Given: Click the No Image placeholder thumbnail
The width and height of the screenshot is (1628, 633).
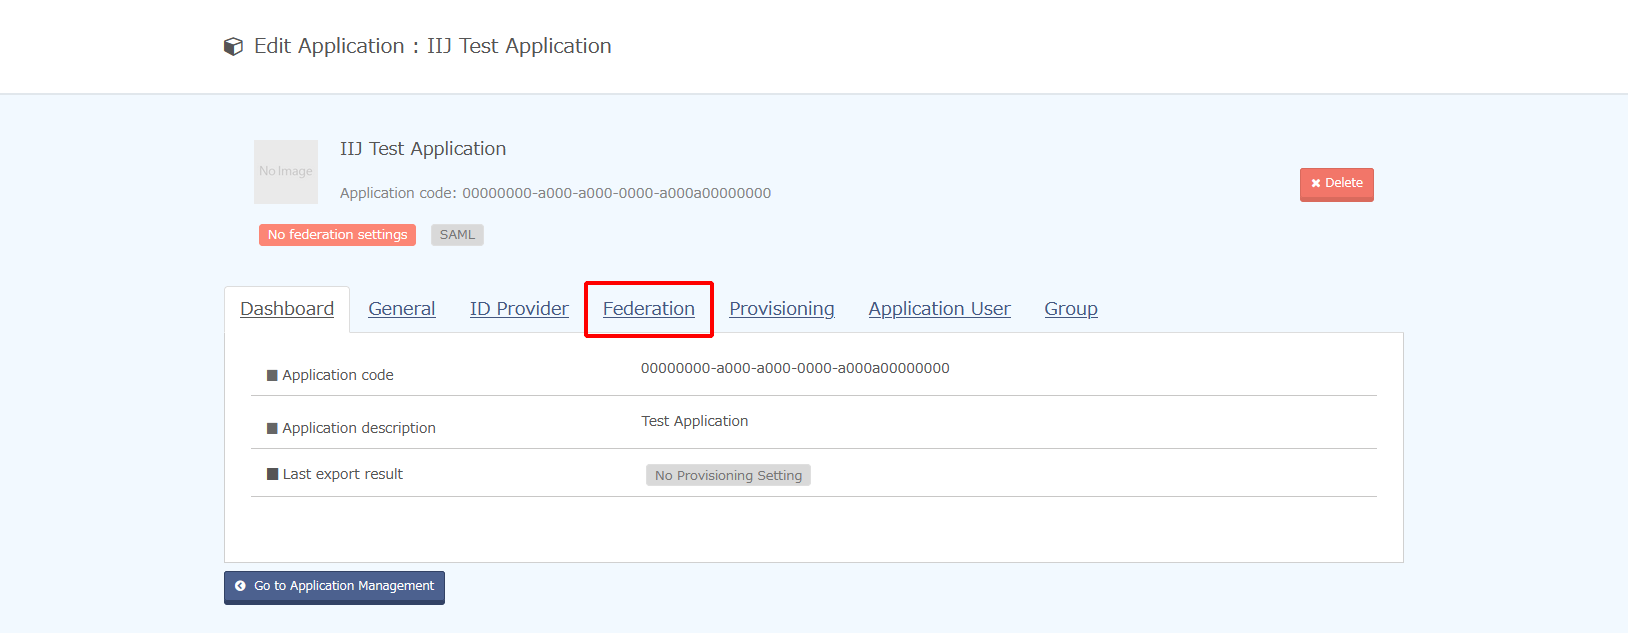Looking at the screenshot, I should (x=286, y=172).
